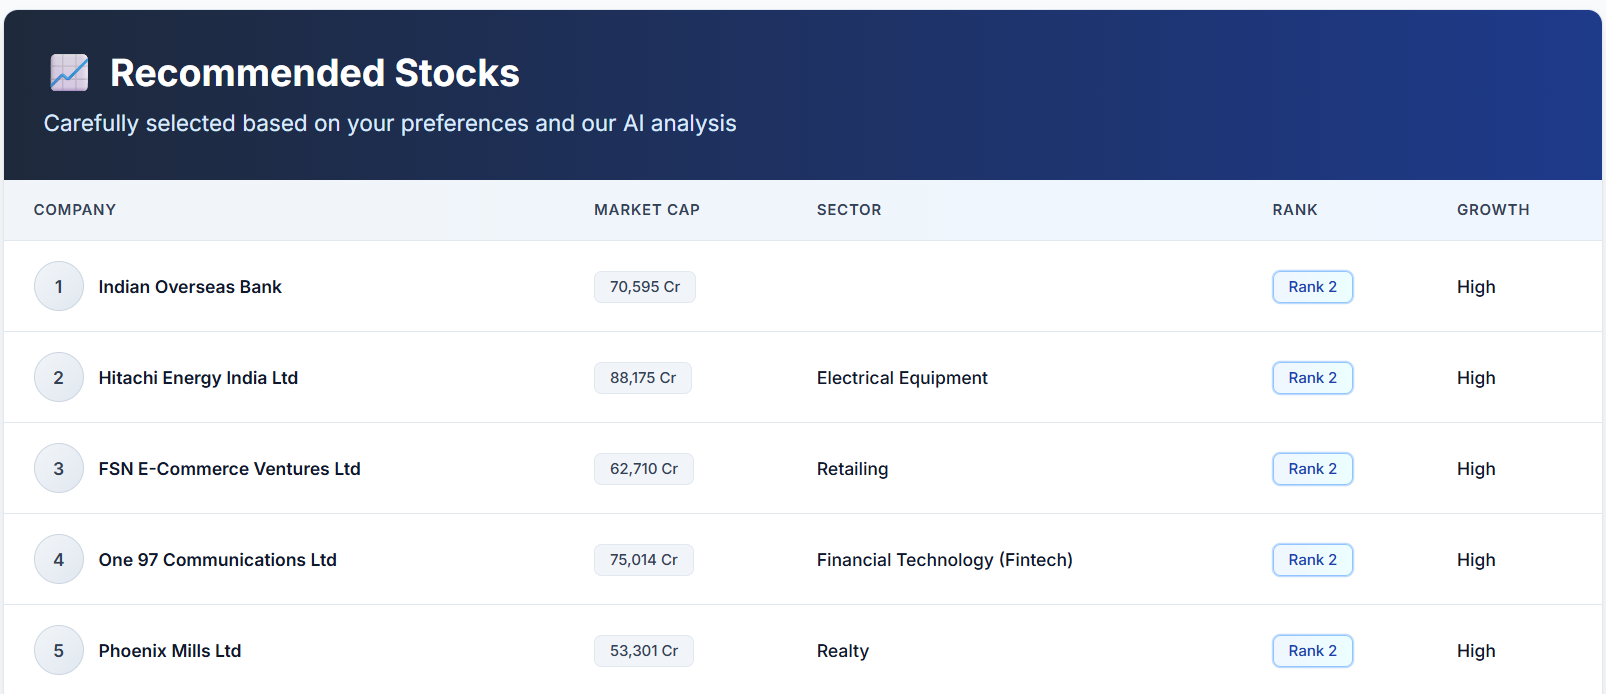This screenshot has width=1606, height=694.
Task: Click the GROWTH column header
Action: 1493,210
